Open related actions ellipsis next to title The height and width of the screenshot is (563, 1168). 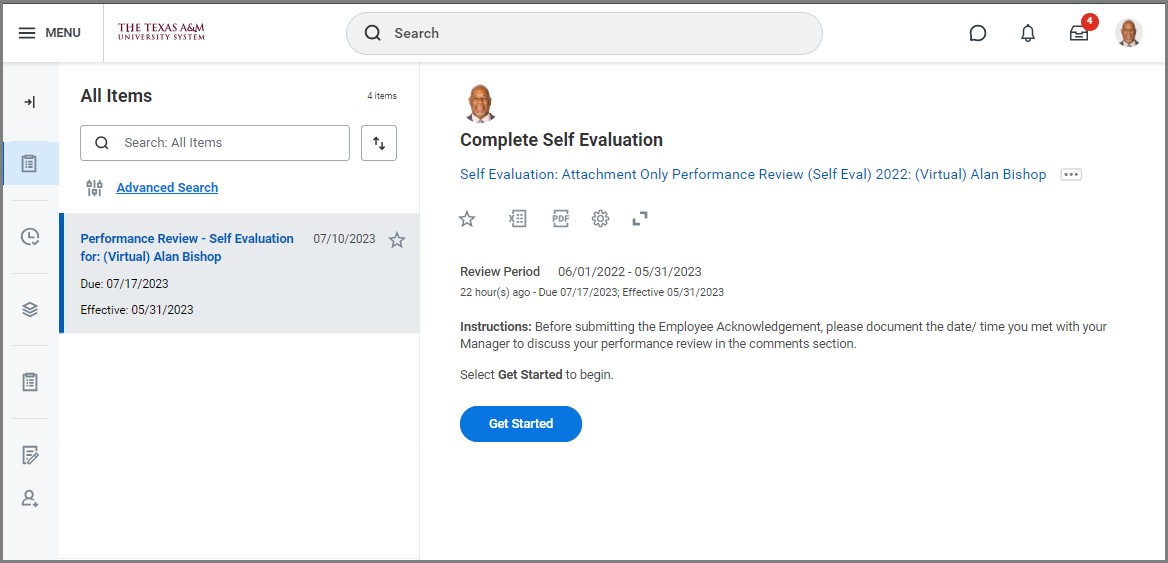1071,175
